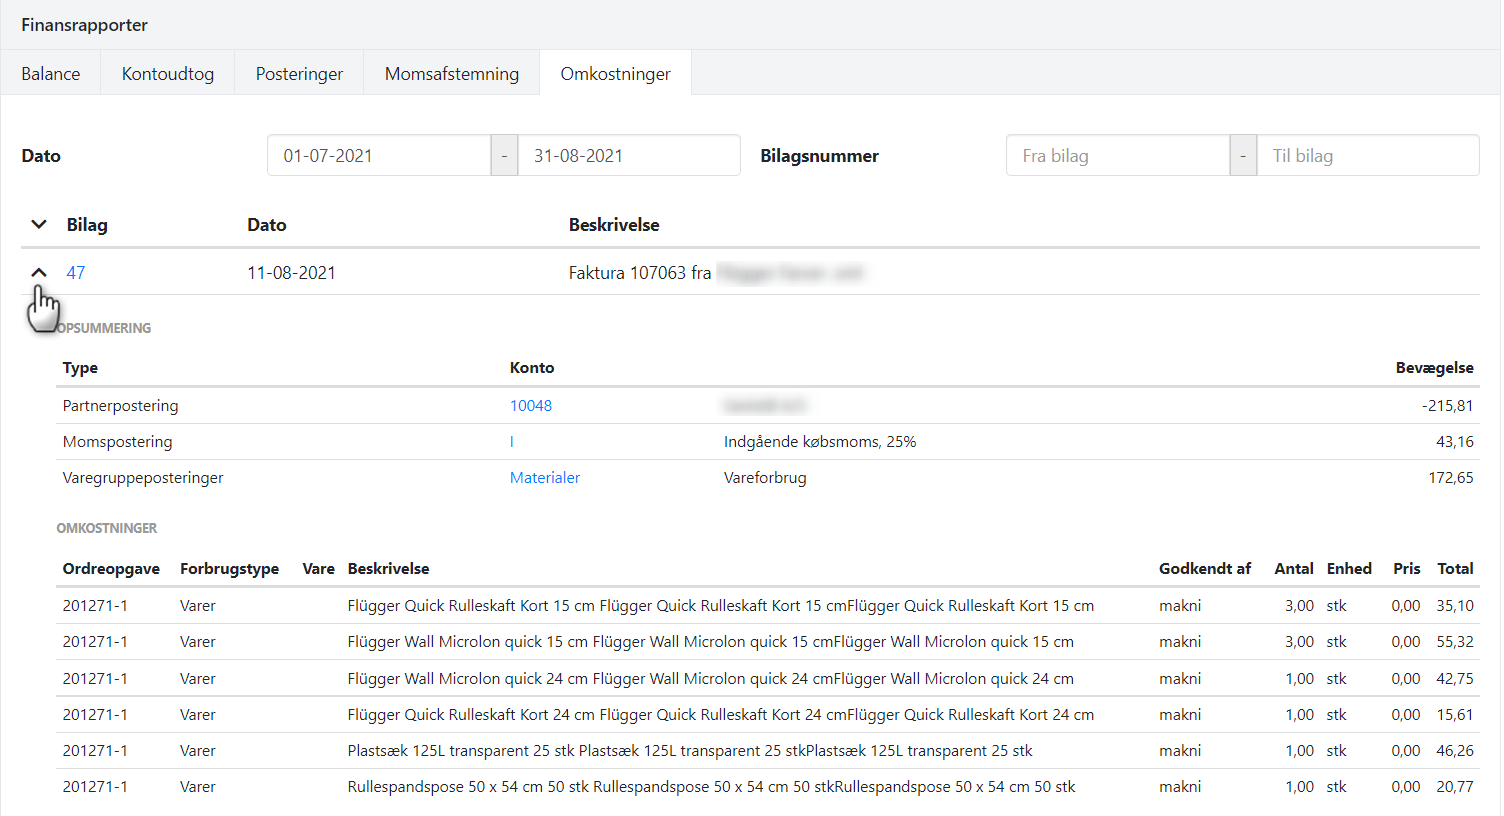The height and width of the screenshot is (816, 1504).
Task: Focus the 'Fra bilag' input field
Action: point(1117,156)
